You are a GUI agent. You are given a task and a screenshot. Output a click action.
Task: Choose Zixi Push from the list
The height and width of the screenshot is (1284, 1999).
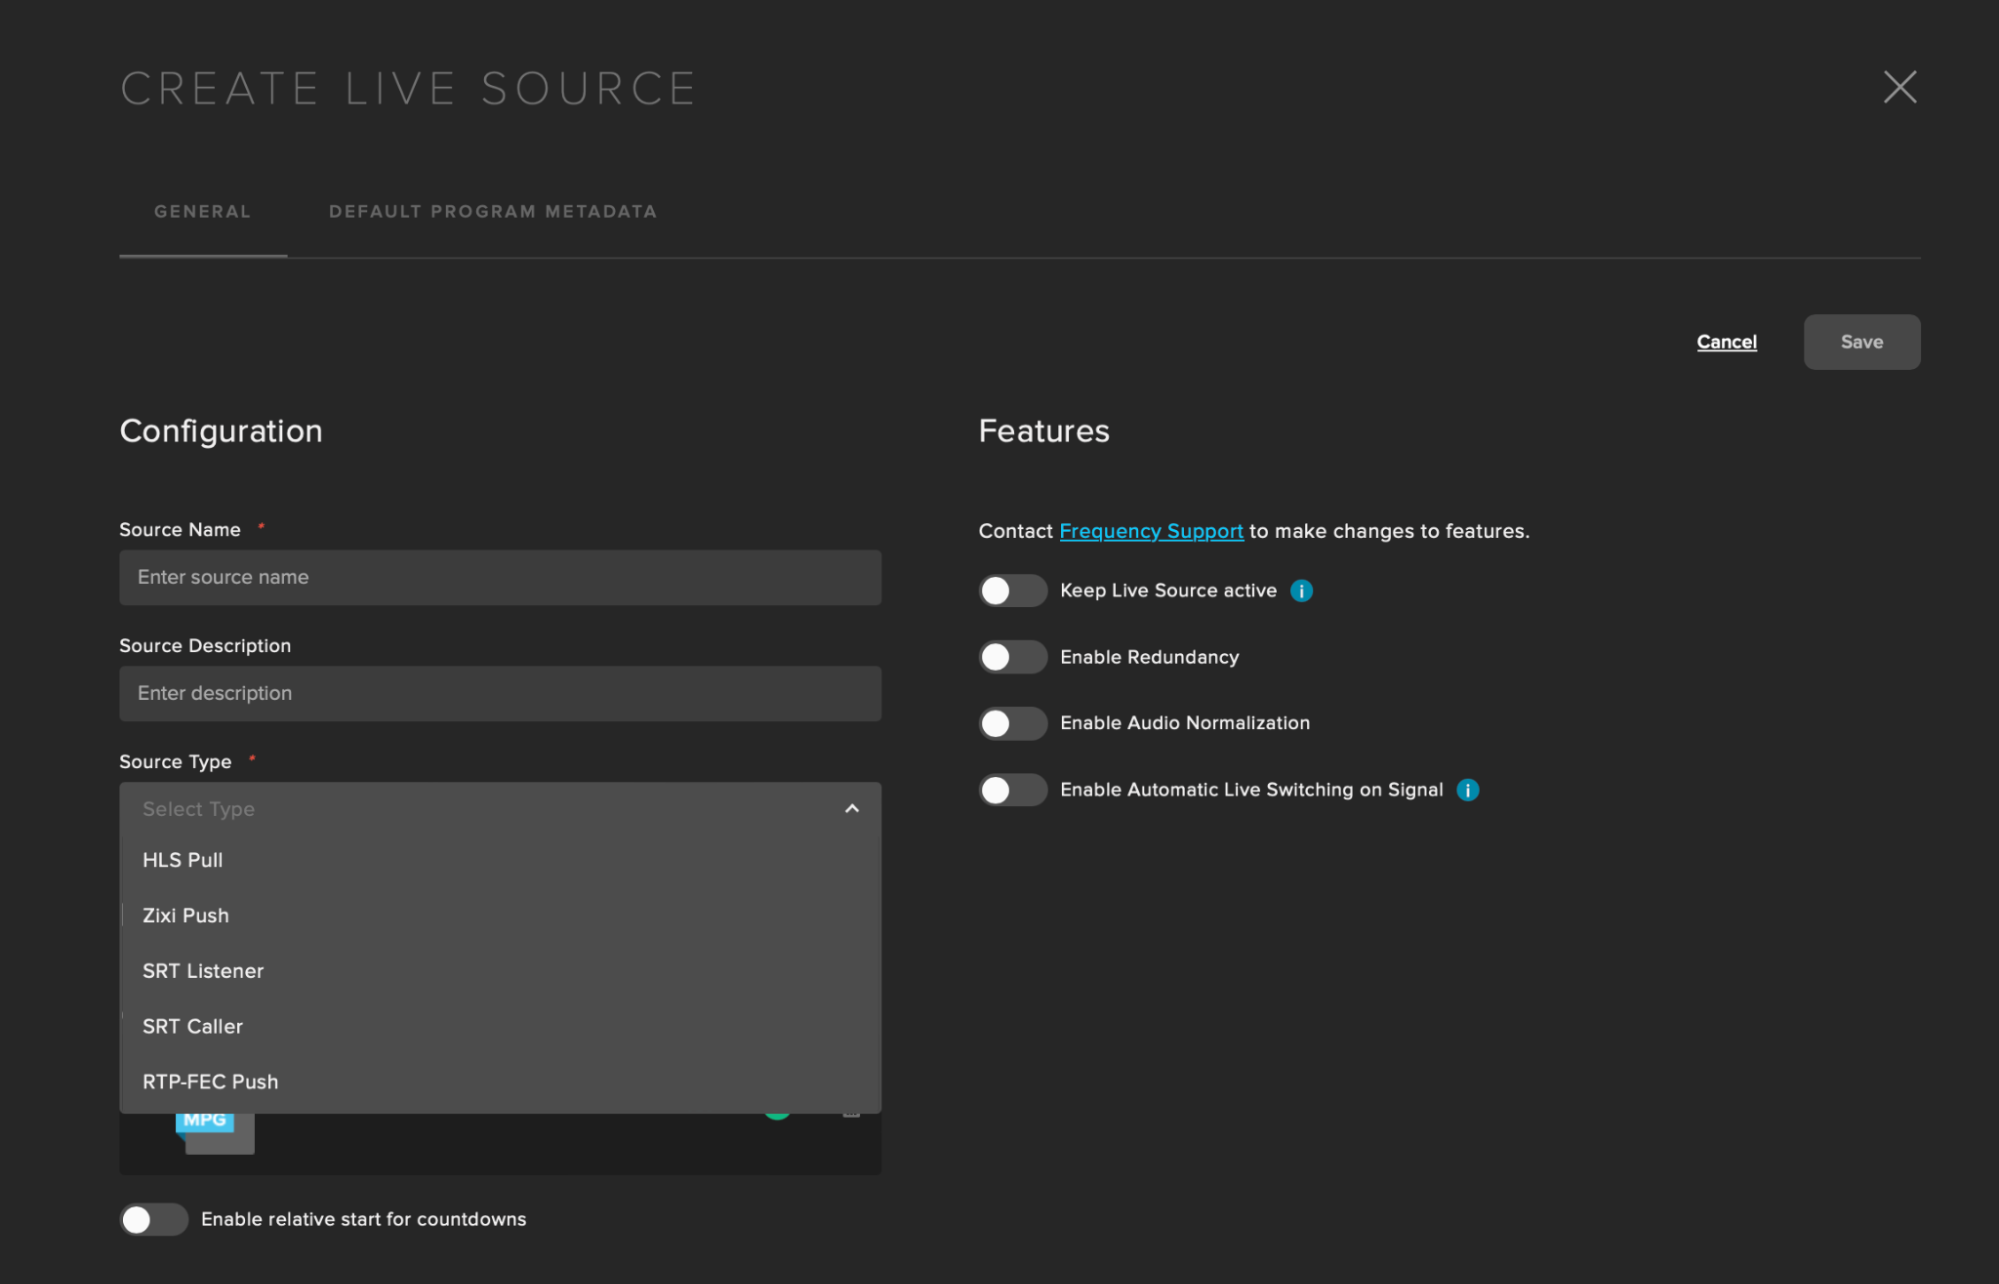tap(186, 915)
